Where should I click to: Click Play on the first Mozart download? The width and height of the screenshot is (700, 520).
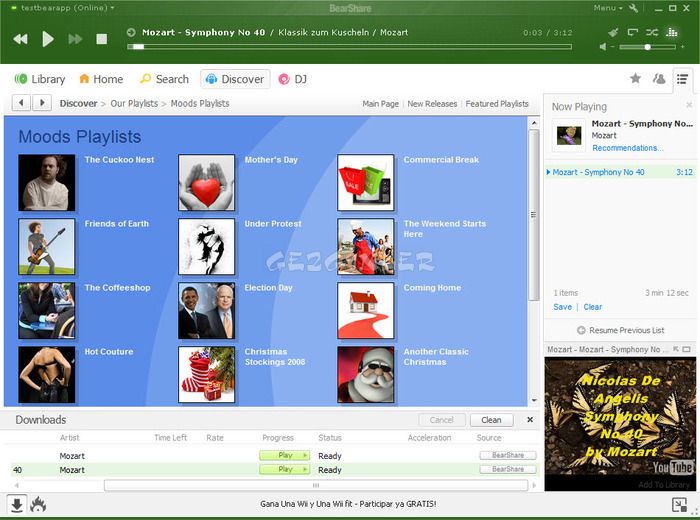[284, 455]
